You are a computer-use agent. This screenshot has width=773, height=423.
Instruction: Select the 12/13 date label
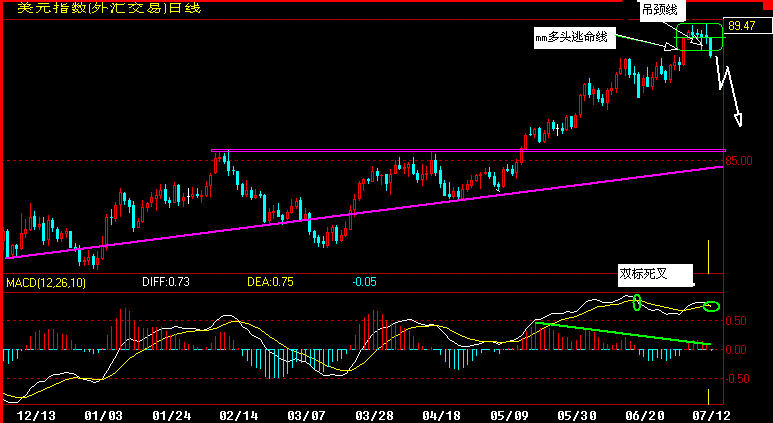click(x=36, y=415)
